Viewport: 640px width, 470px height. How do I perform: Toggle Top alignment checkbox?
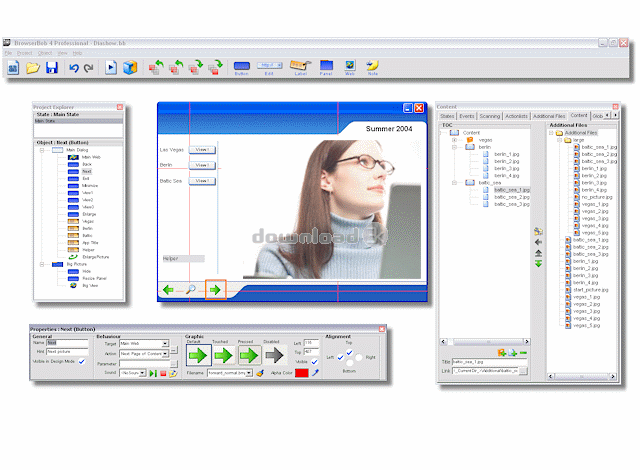[x=349, y=352]
